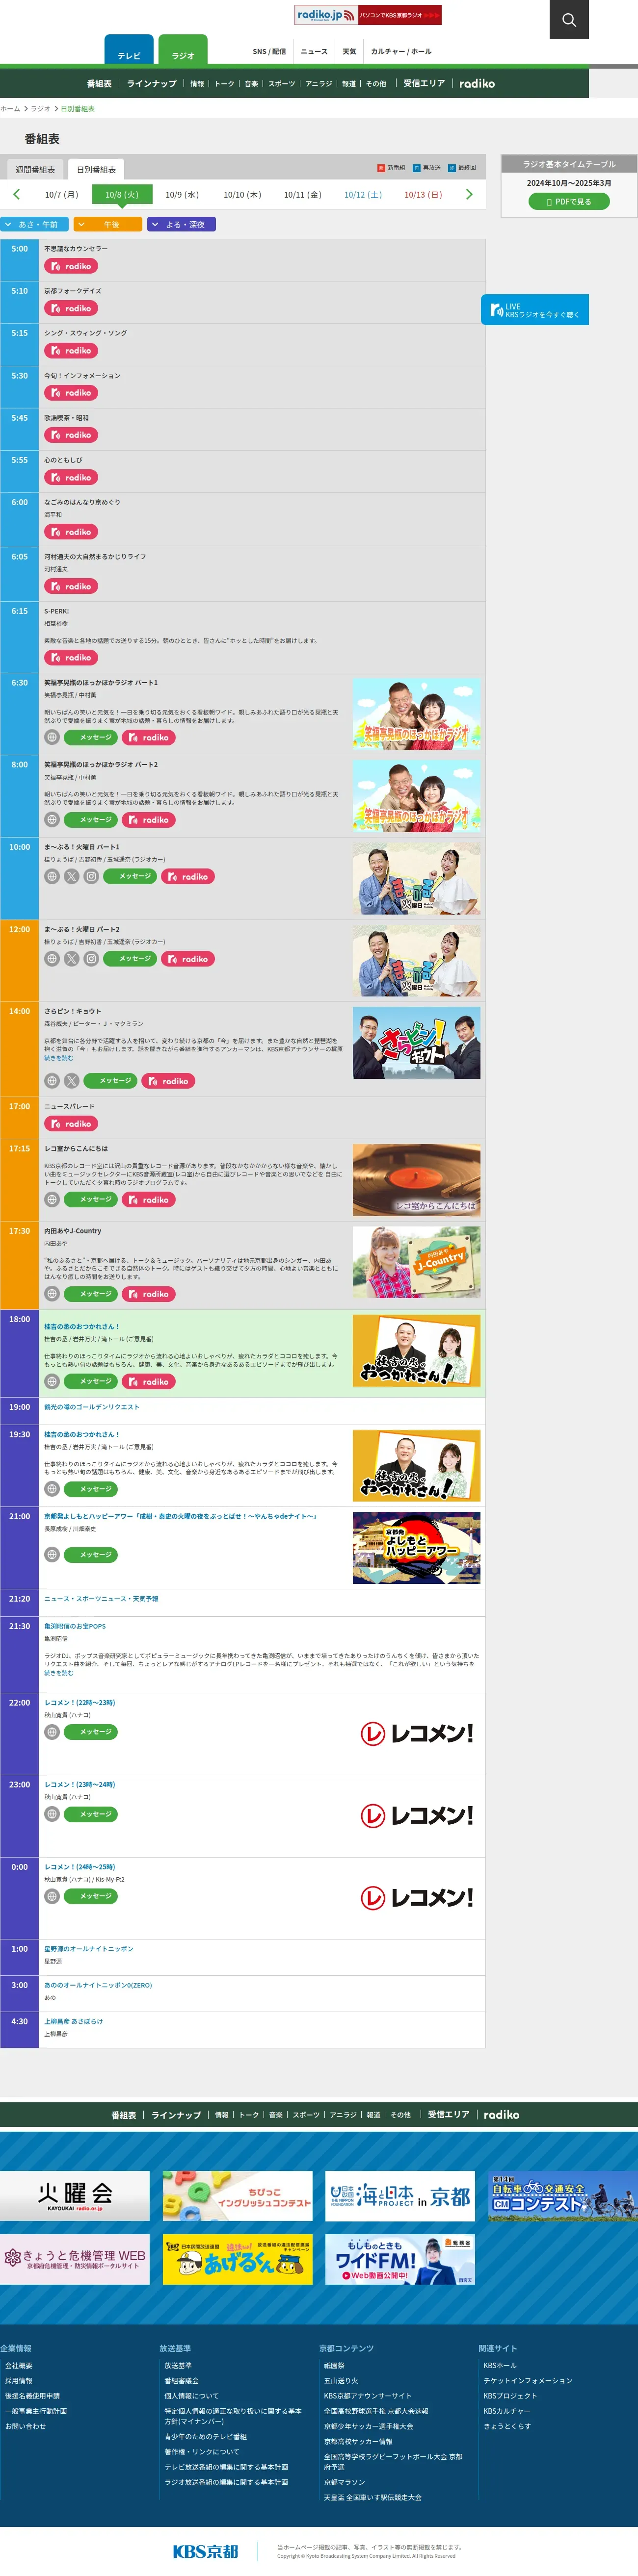638x2576 pixels.
Task: Open カルチャー / ホール in top menu
Action: 401,51
